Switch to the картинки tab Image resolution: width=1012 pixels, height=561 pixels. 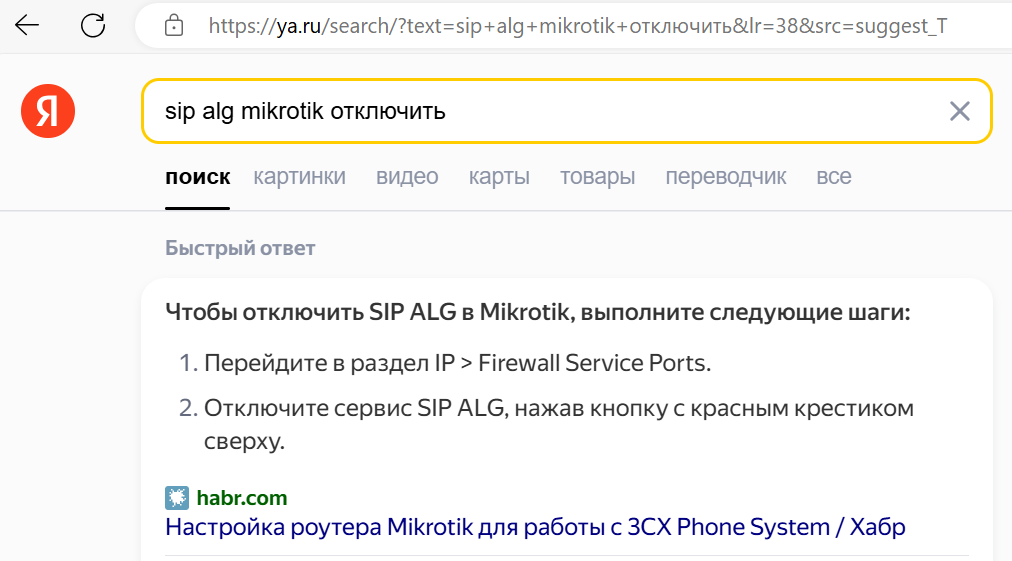(299, 177)
